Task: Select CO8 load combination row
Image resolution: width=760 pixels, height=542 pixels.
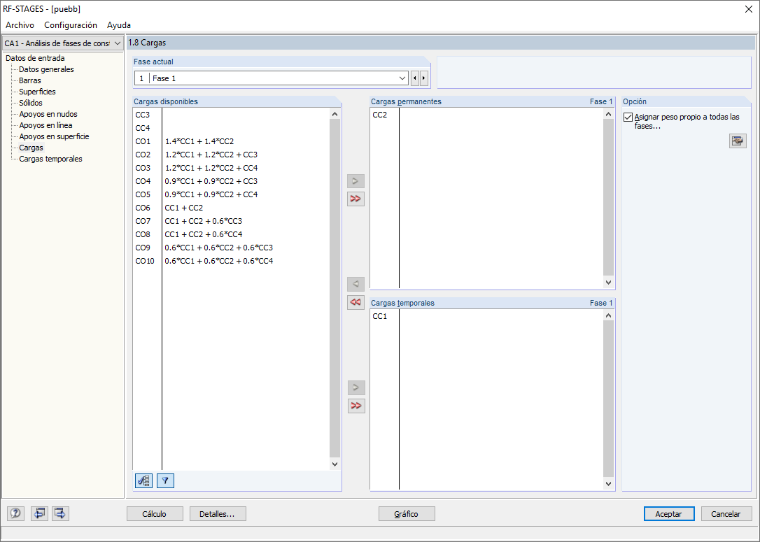Action: (x=232, y=234)
